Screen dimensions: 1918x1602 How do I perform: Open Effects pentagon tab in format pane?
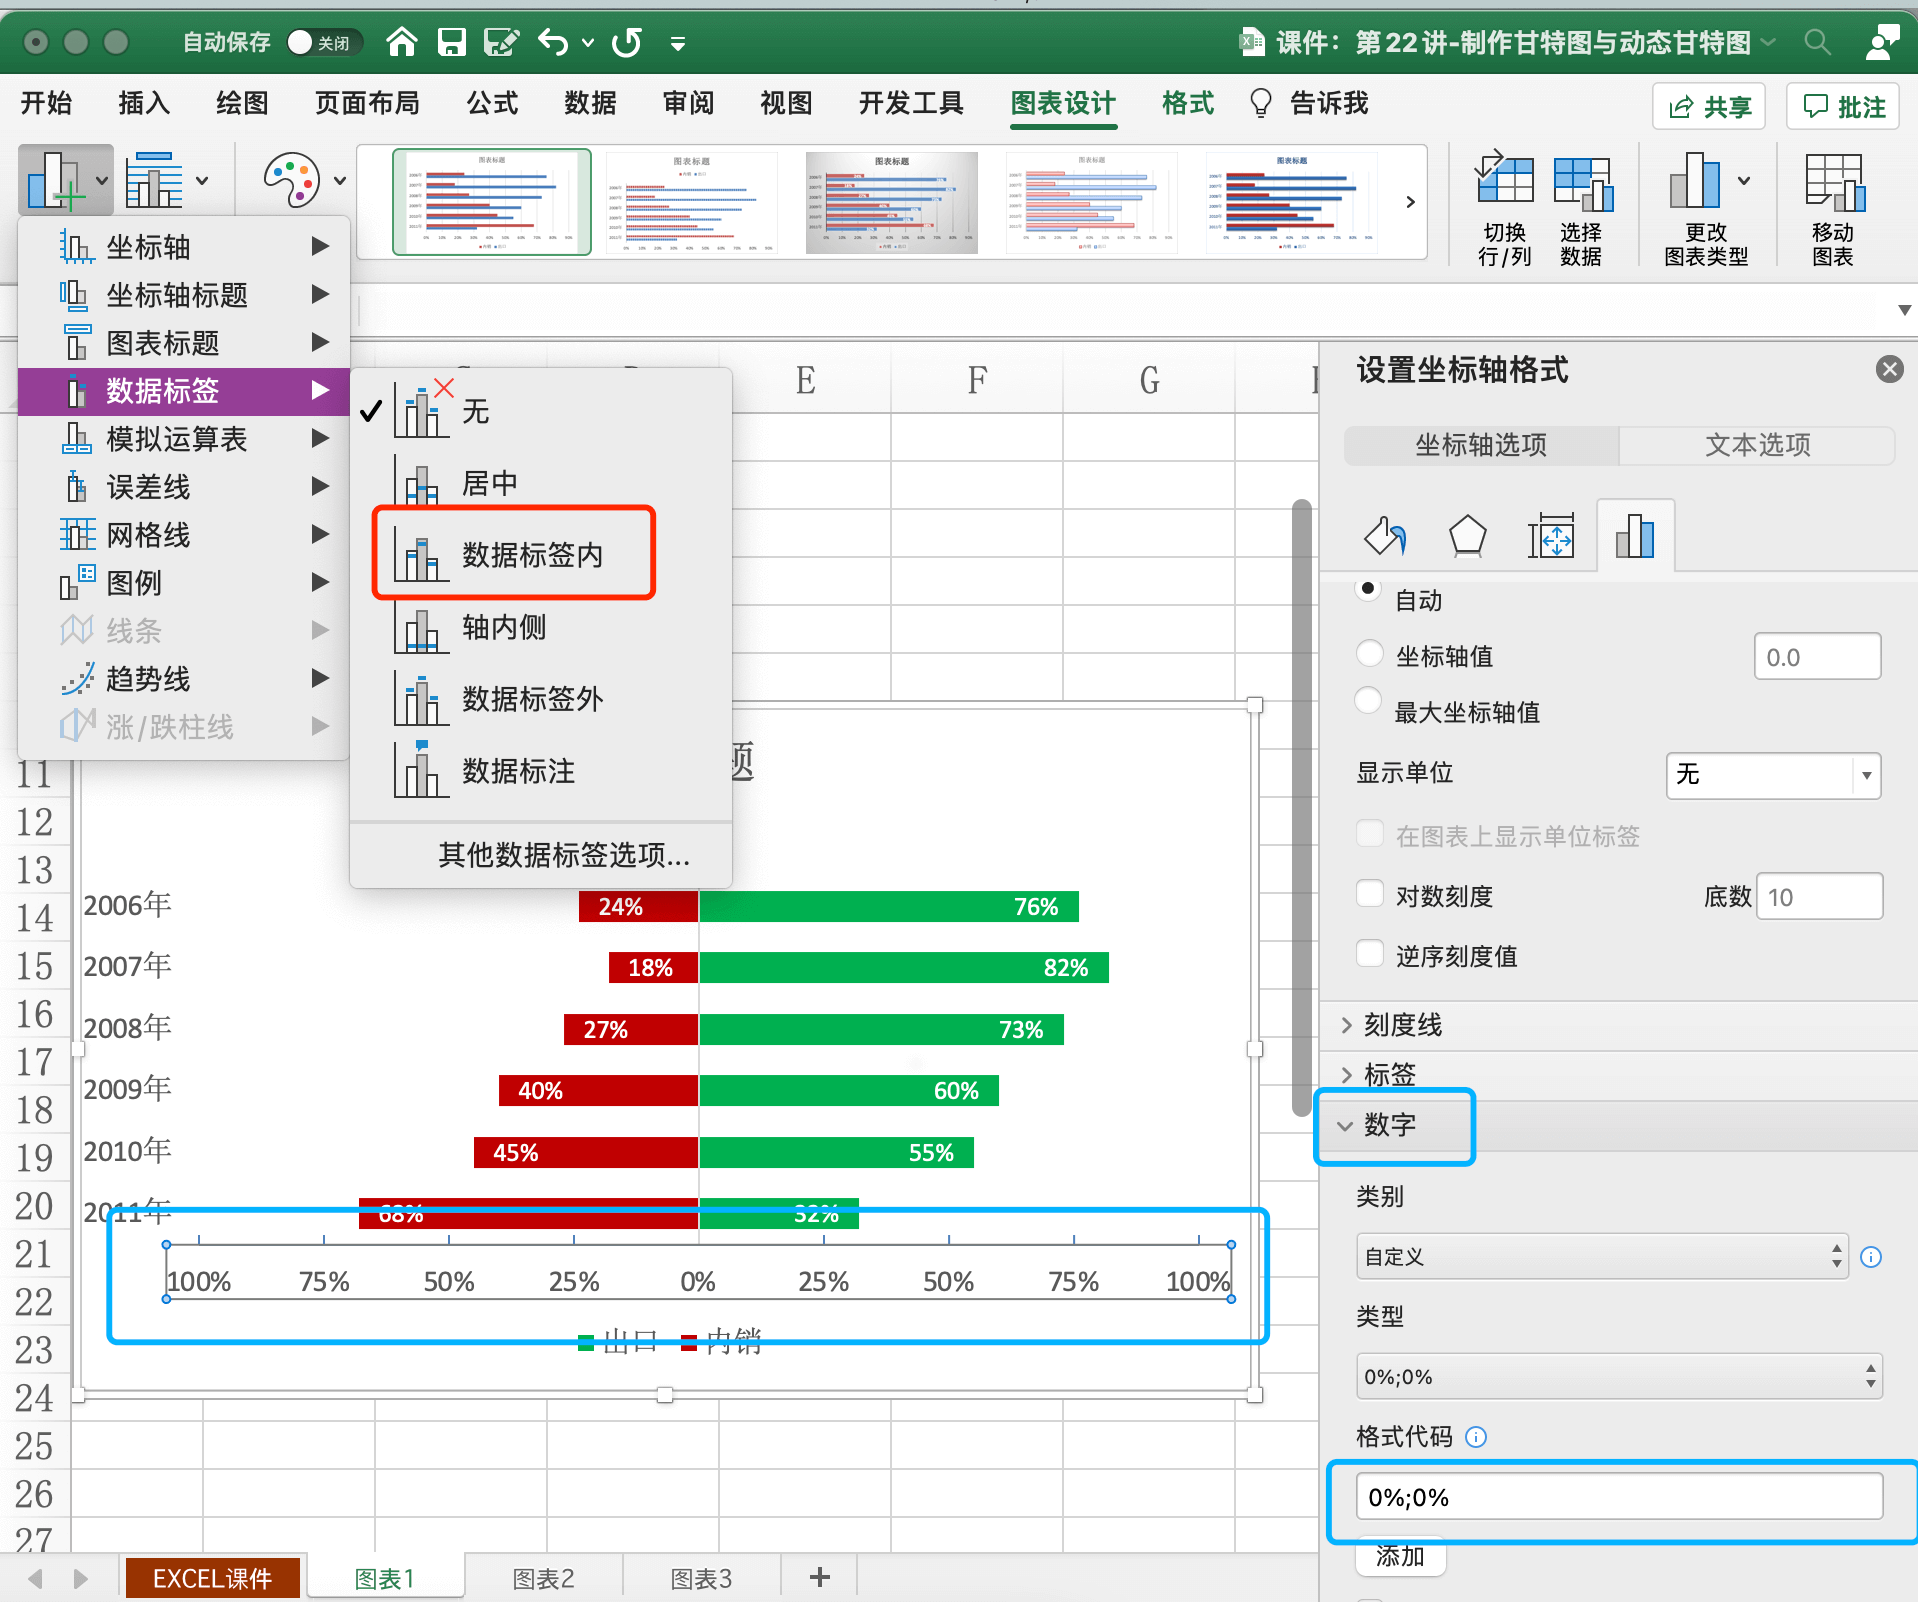1467,537
